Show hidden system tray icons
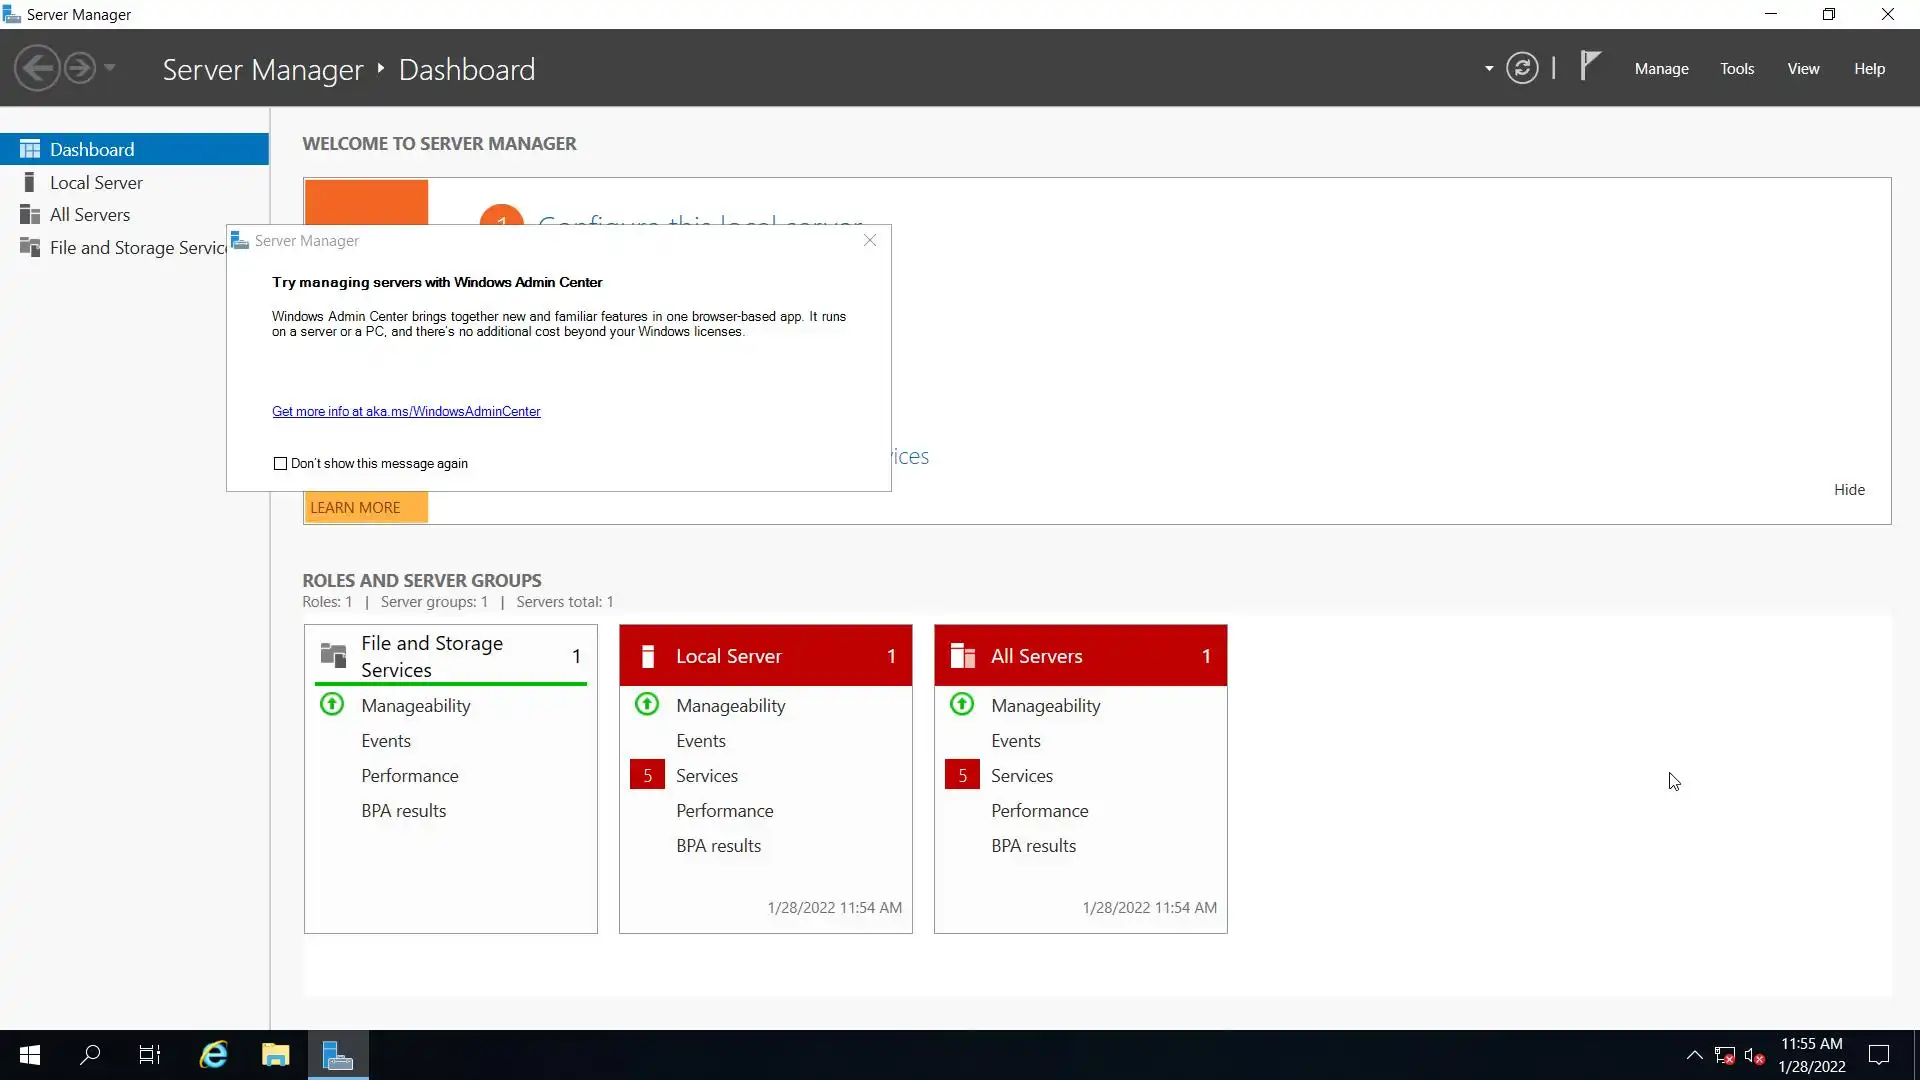 click(1694, 1055)
